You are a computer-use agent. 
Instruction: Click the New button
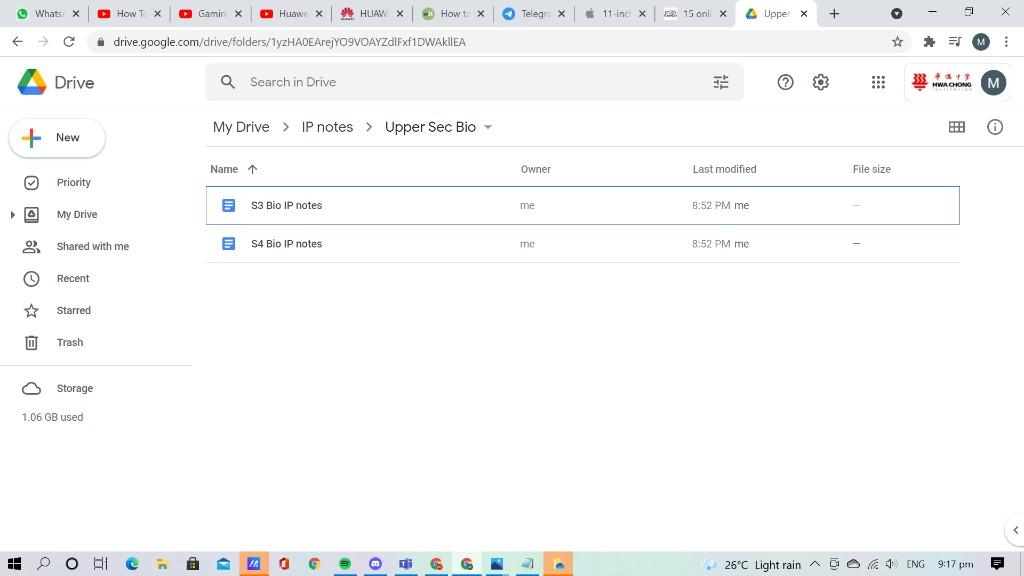coord(57,138)
